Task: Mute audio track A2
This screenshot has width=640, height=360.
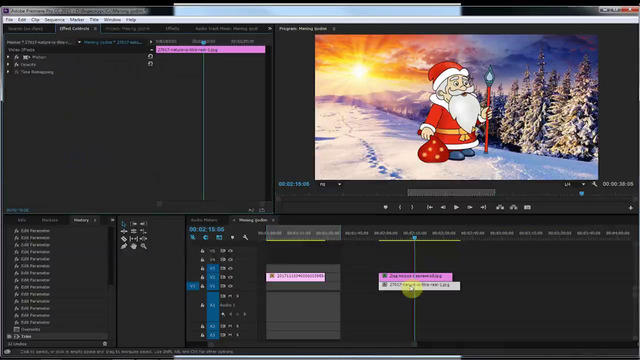Action: [230, 326]
